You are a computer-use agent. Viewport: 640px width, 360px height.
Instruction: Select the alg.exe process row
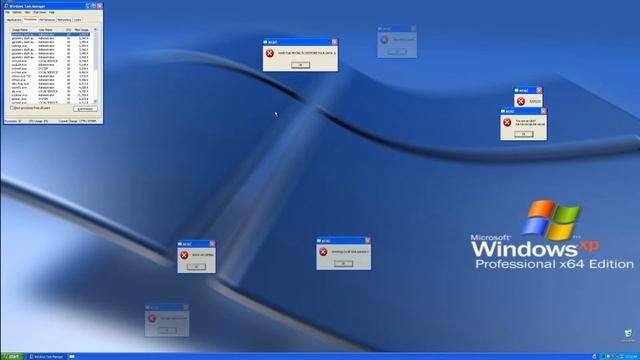50,91
